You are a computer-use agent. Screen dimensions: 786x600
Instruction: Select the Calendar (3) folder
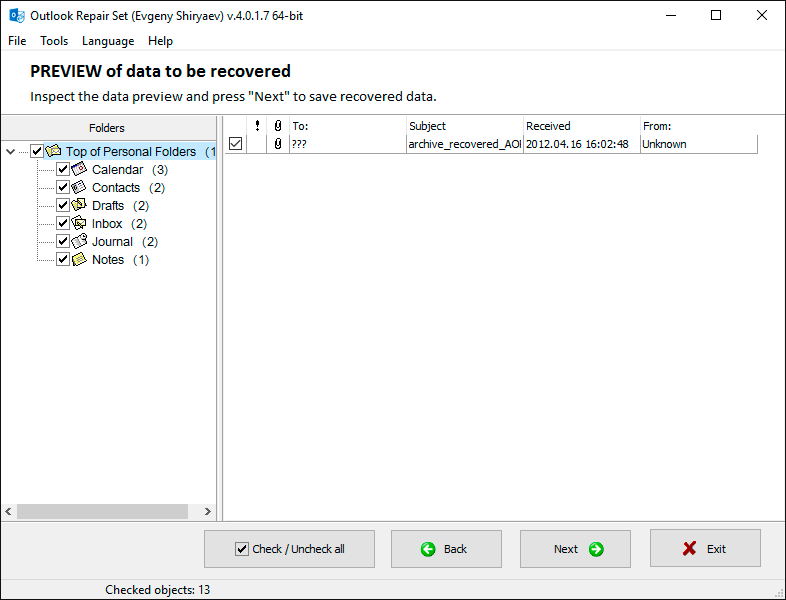(130, 169)
